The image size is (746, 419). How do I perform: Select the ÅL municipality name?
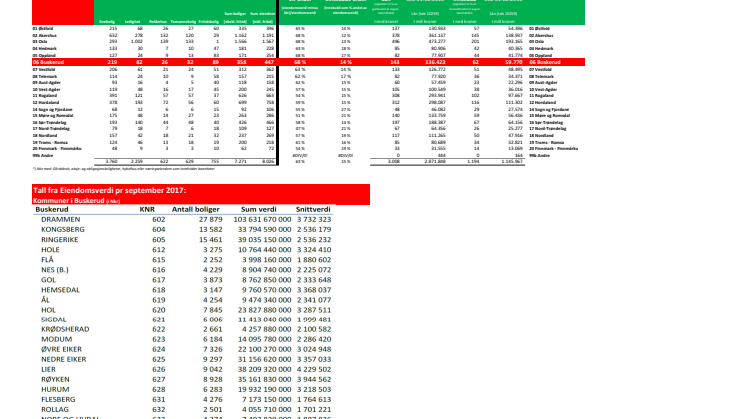[x=45, y=300]
